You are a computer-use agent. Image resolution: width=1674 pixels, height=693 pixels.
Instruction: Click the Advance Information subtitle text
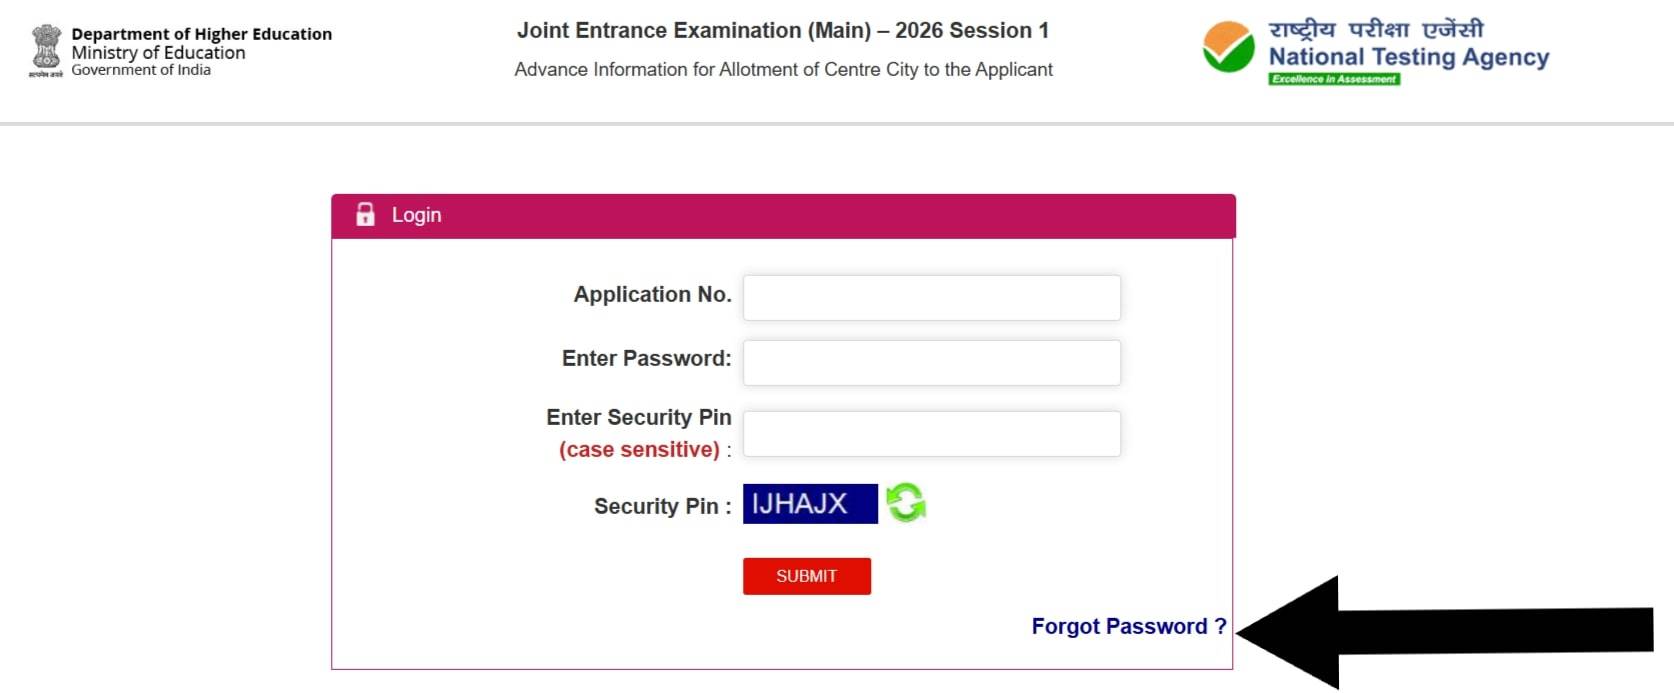(x=783, y=69)
